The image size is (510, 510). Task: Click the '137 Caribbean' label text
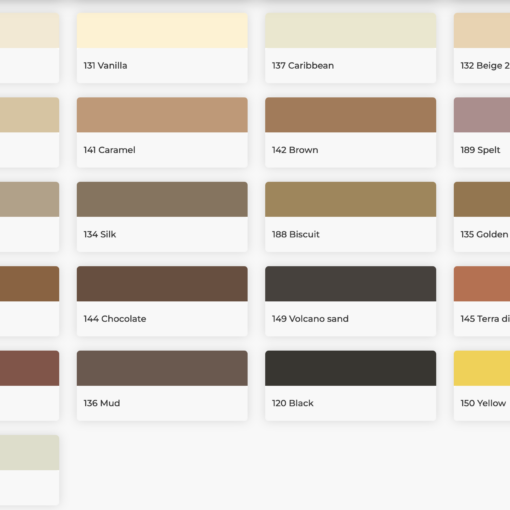[x=303, y=66]
